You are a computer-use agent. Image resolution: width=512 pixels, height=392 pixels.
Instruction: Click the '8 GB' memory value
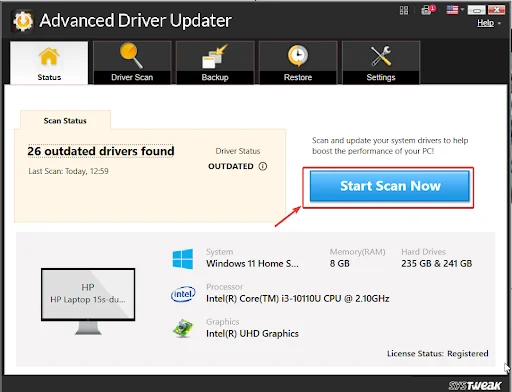tap(340, 264)
